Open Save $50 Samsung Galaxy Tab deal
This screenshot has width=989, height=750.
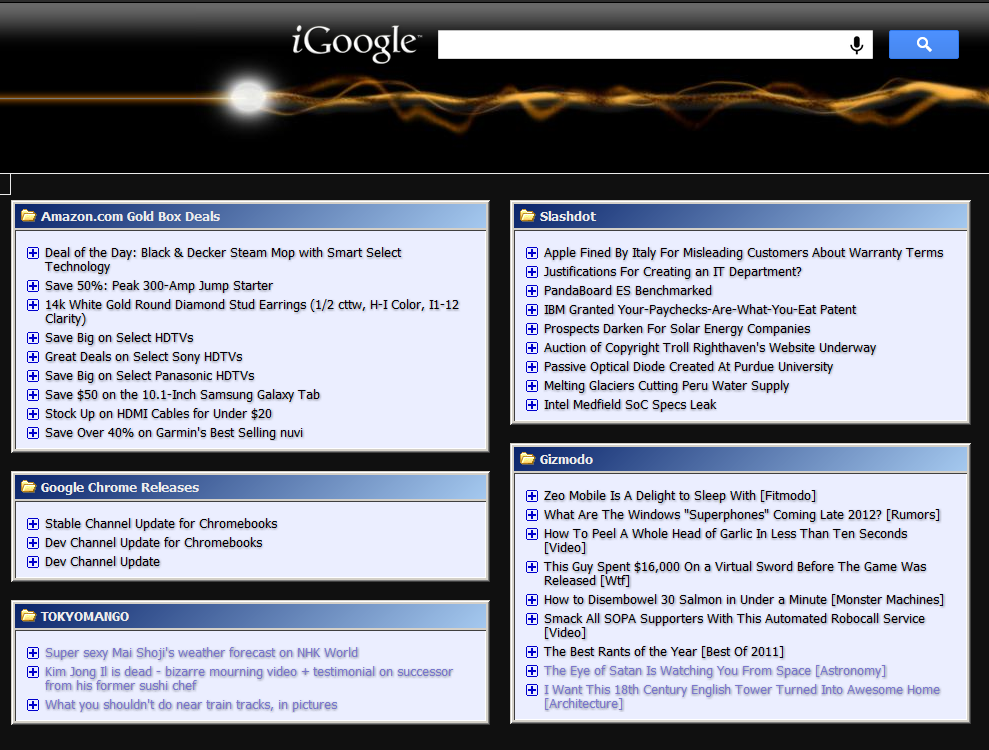tap(182, 395)
